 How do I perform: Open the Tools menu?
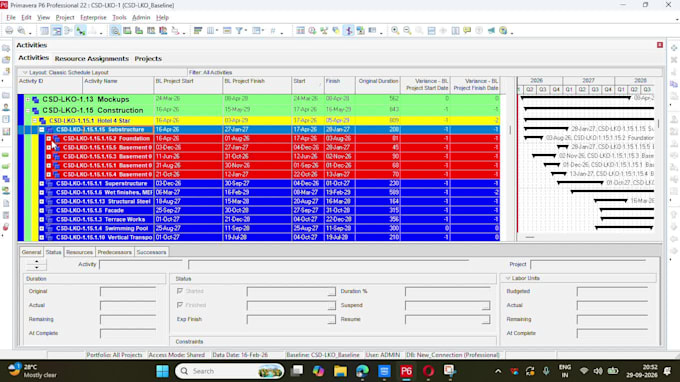(x=119, y=17)
